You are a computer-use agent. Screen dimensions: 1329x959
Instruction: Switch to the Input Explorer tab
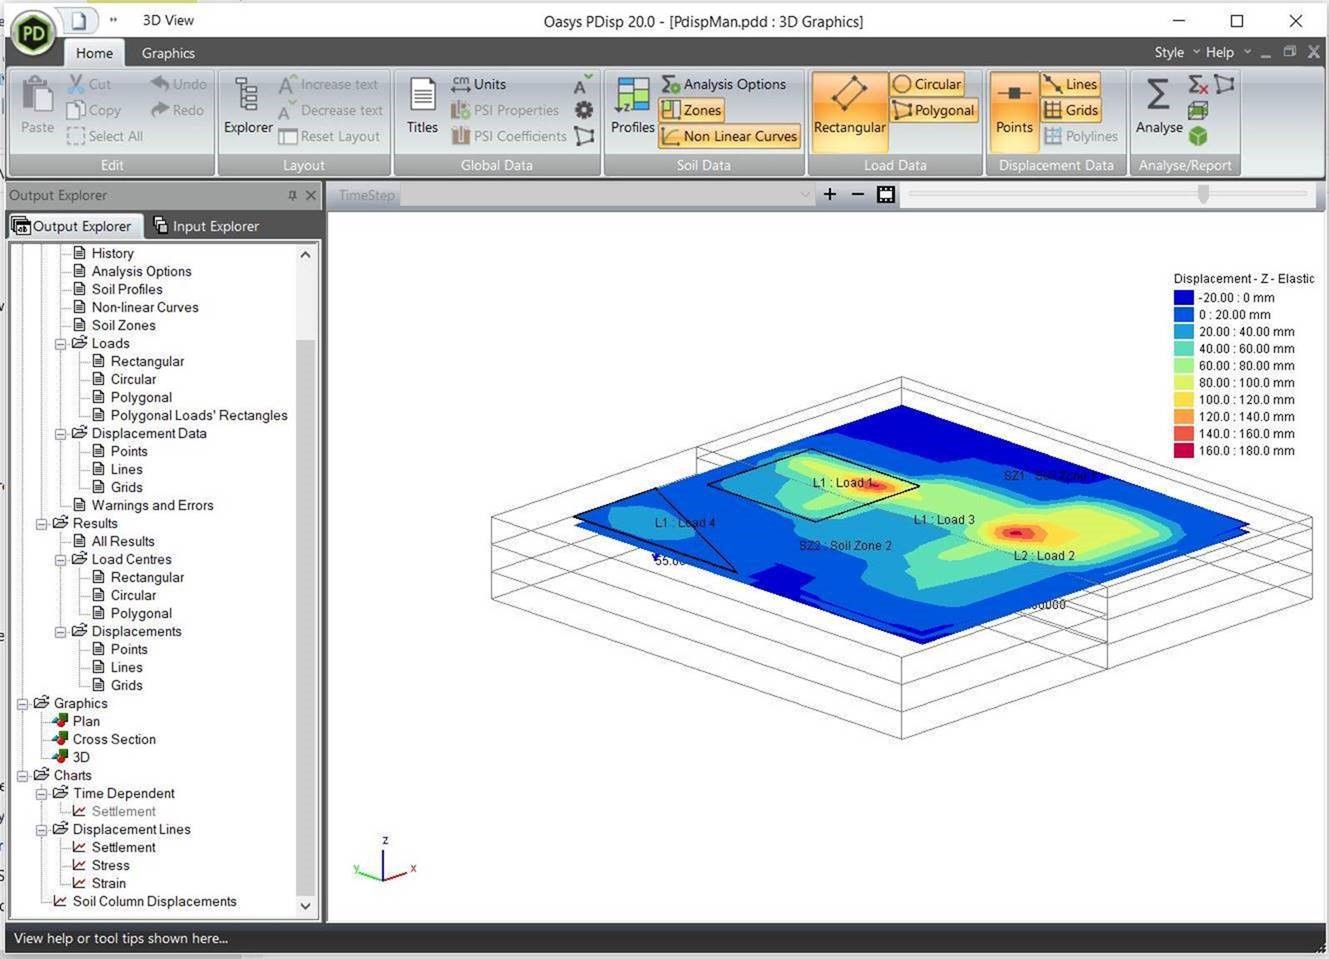(x=215, y=226)
